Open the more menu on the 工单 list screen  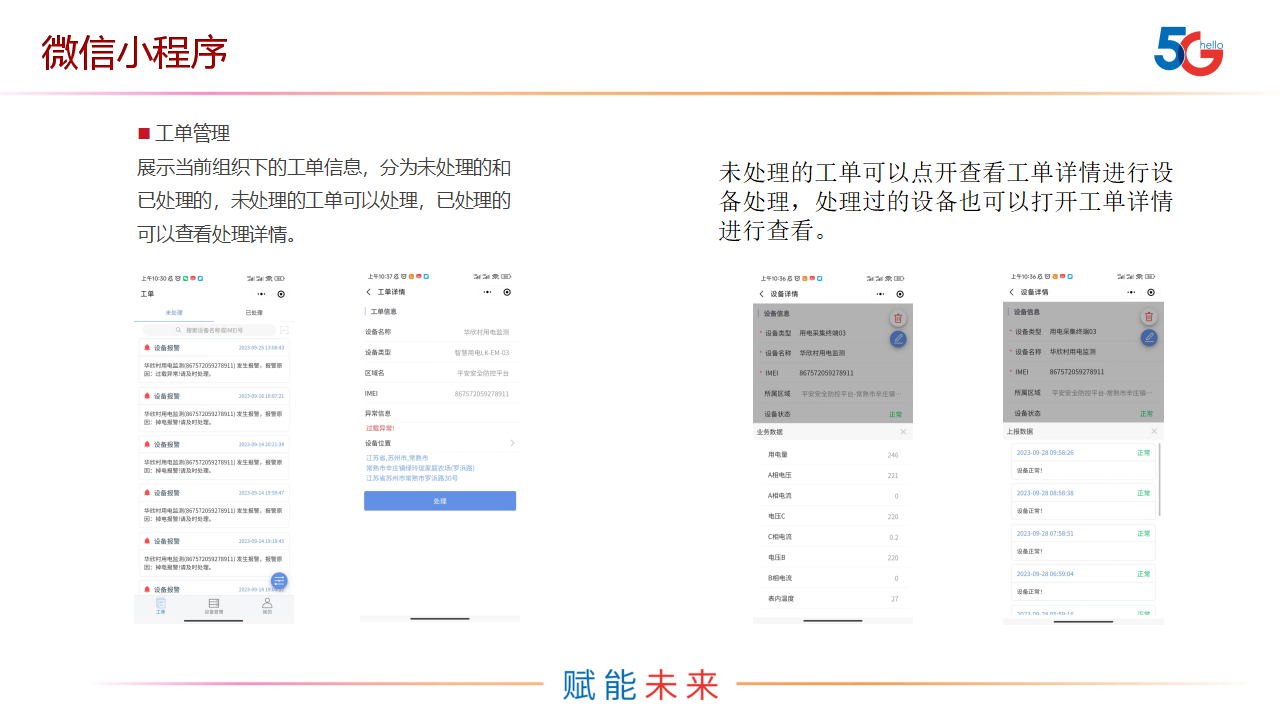262,294
